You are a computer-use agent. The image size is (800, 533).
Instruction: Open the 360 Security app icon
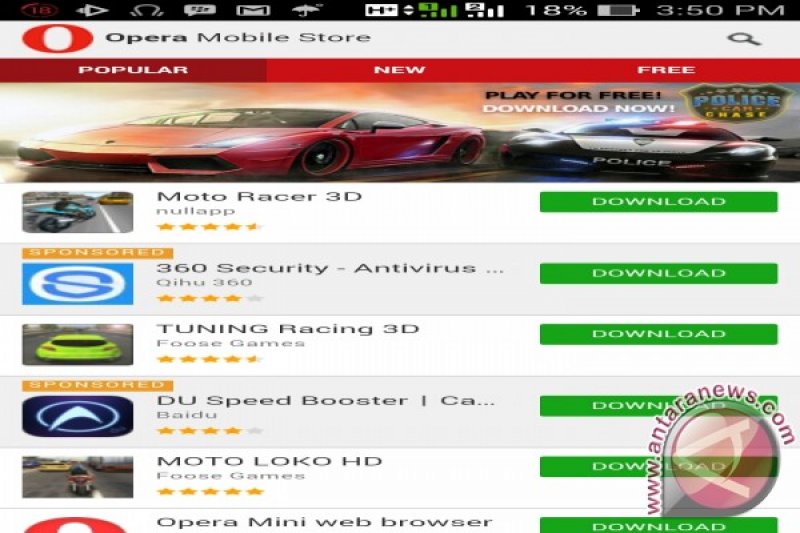[78, 284]
